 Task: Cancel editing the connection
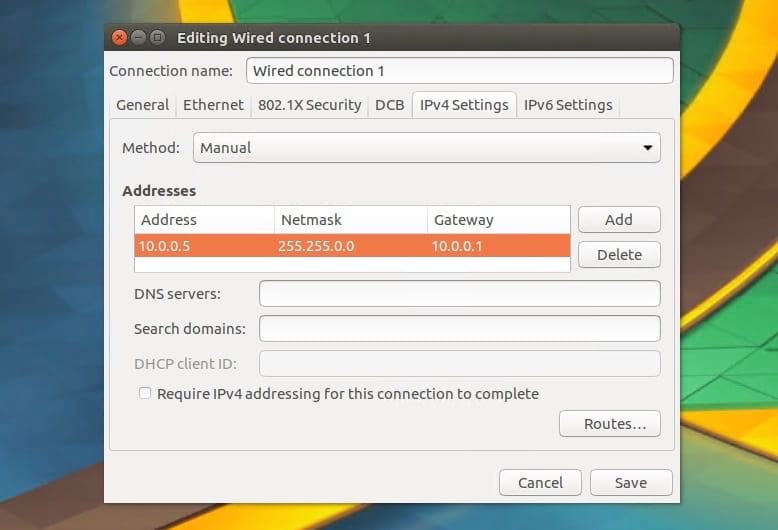pos(540,482)
